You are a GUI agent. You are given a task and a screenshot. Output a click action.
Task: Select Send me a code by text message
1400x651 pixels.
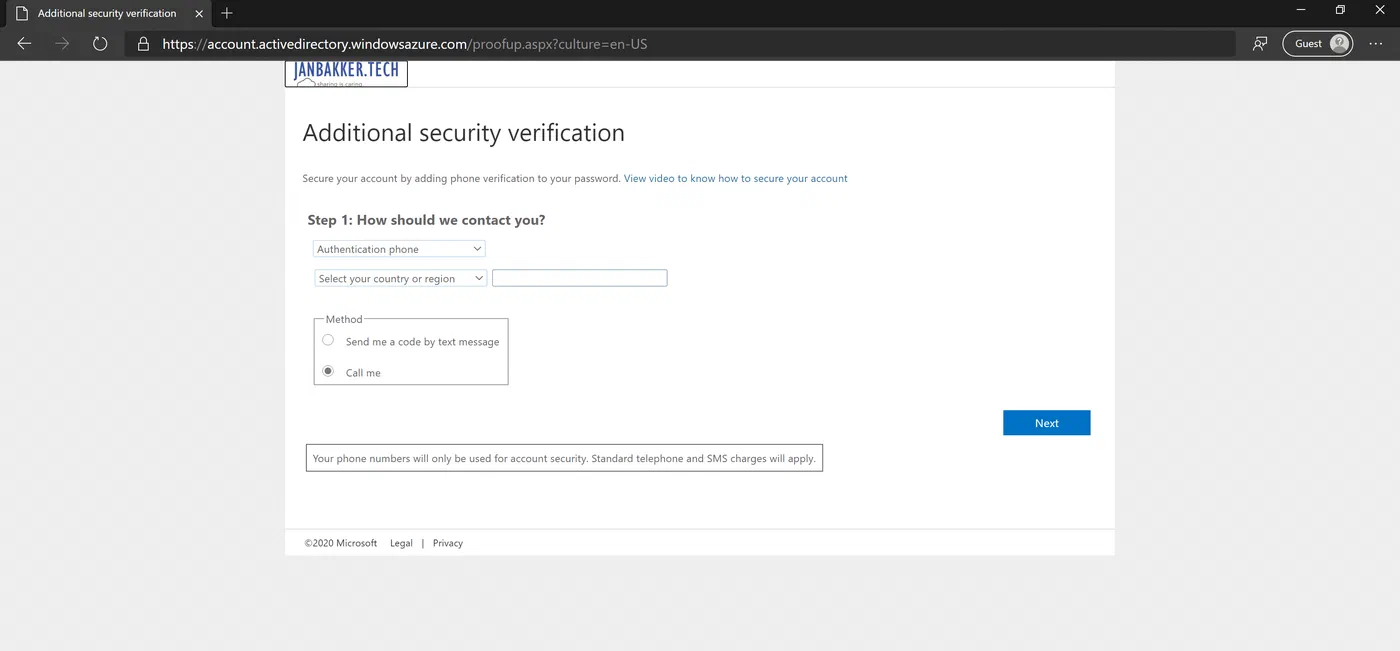(x=328, y=340)
